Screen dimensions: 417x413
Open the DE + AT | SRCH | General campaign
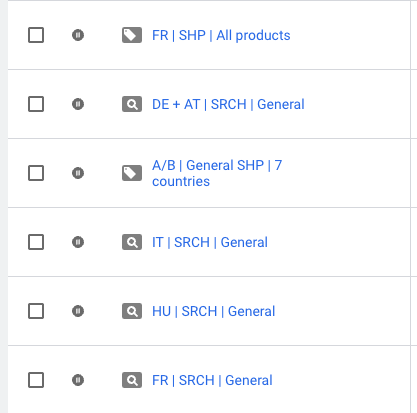(x=228, y=104)
